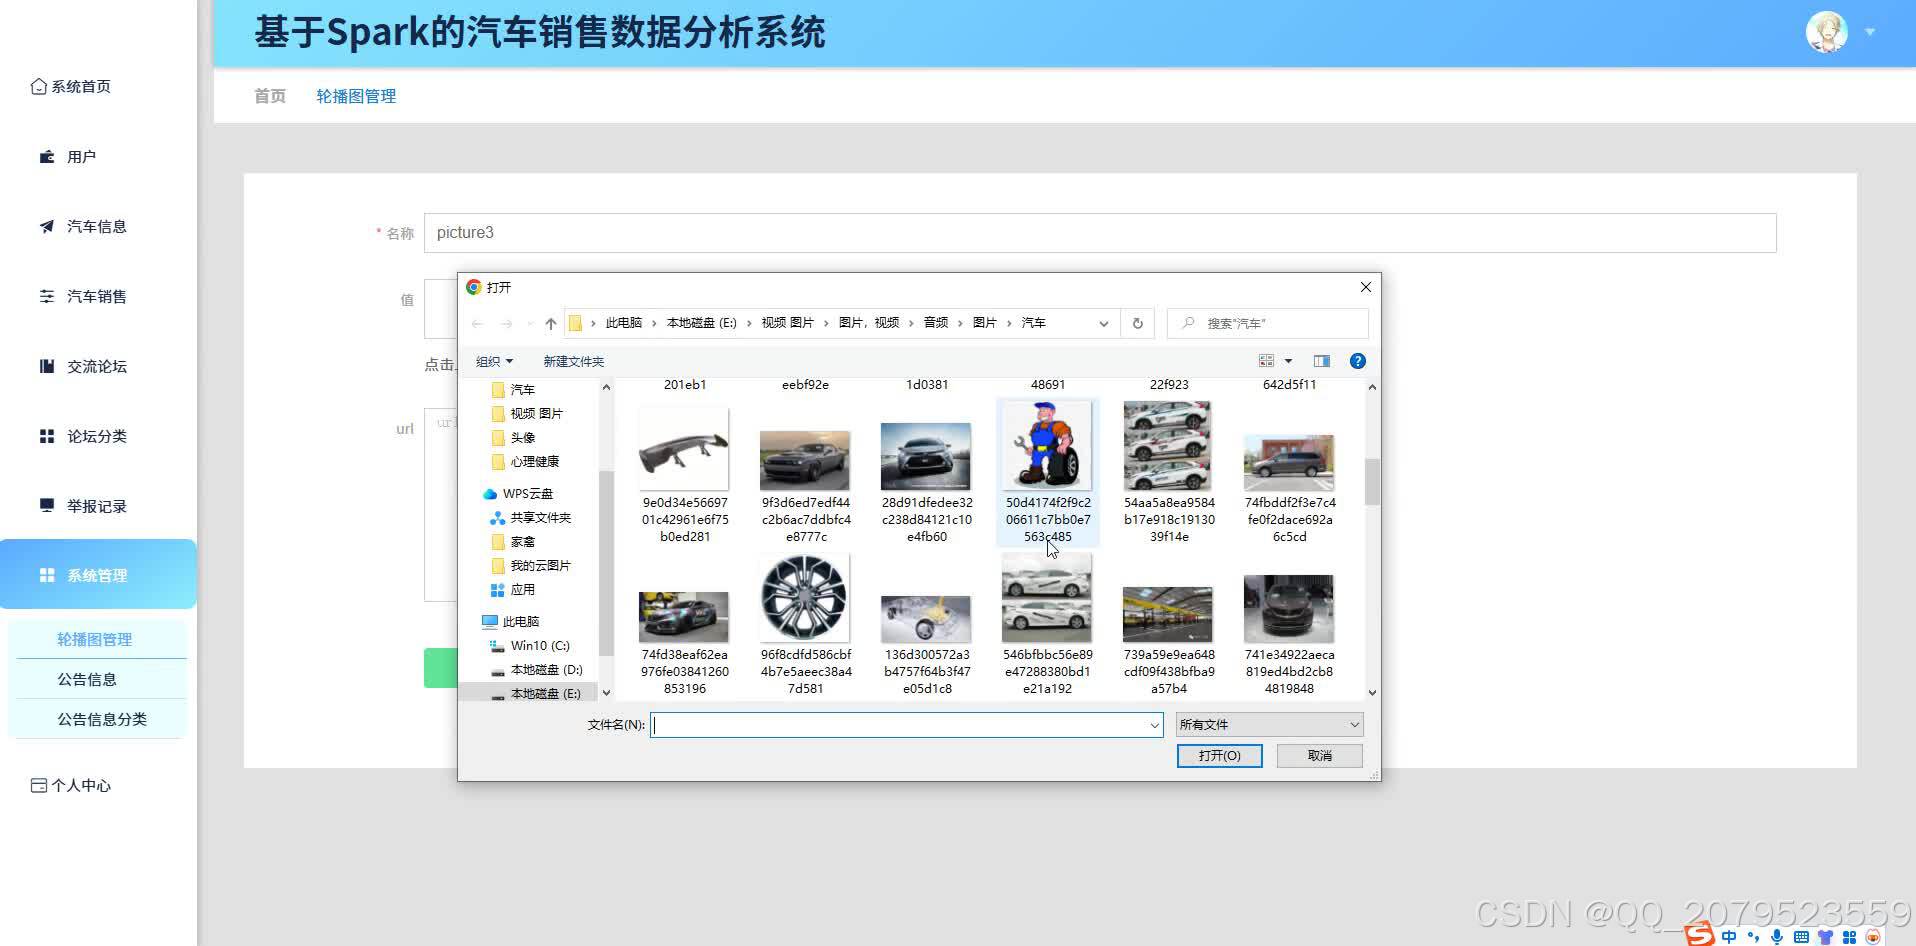Go to the 首页 breadcrumb tab
Viewport: 1916px width, 946px height.
270,96
